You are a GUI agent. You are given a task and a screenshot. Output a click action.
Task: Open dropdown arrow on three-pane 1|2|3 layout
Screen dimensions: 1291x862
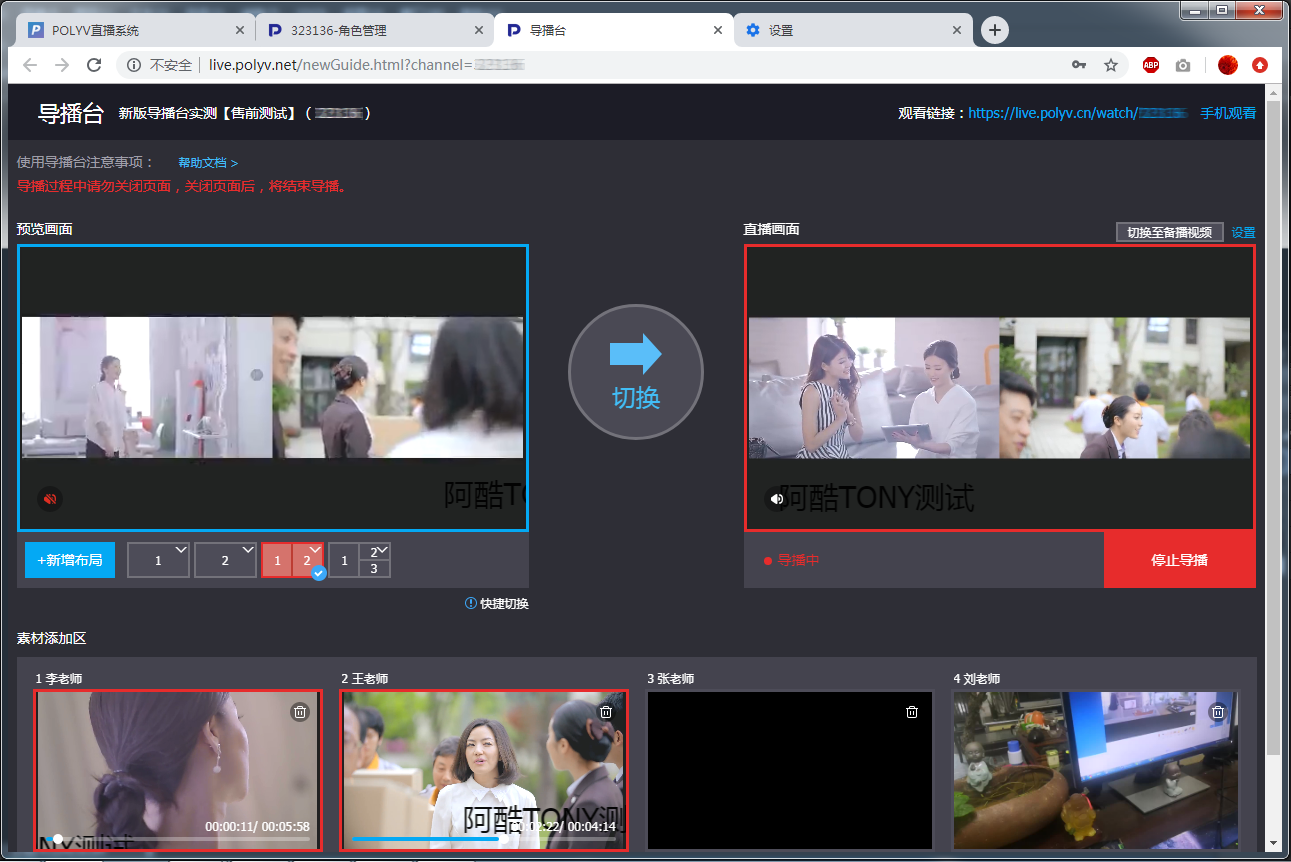tap(382, 550)
